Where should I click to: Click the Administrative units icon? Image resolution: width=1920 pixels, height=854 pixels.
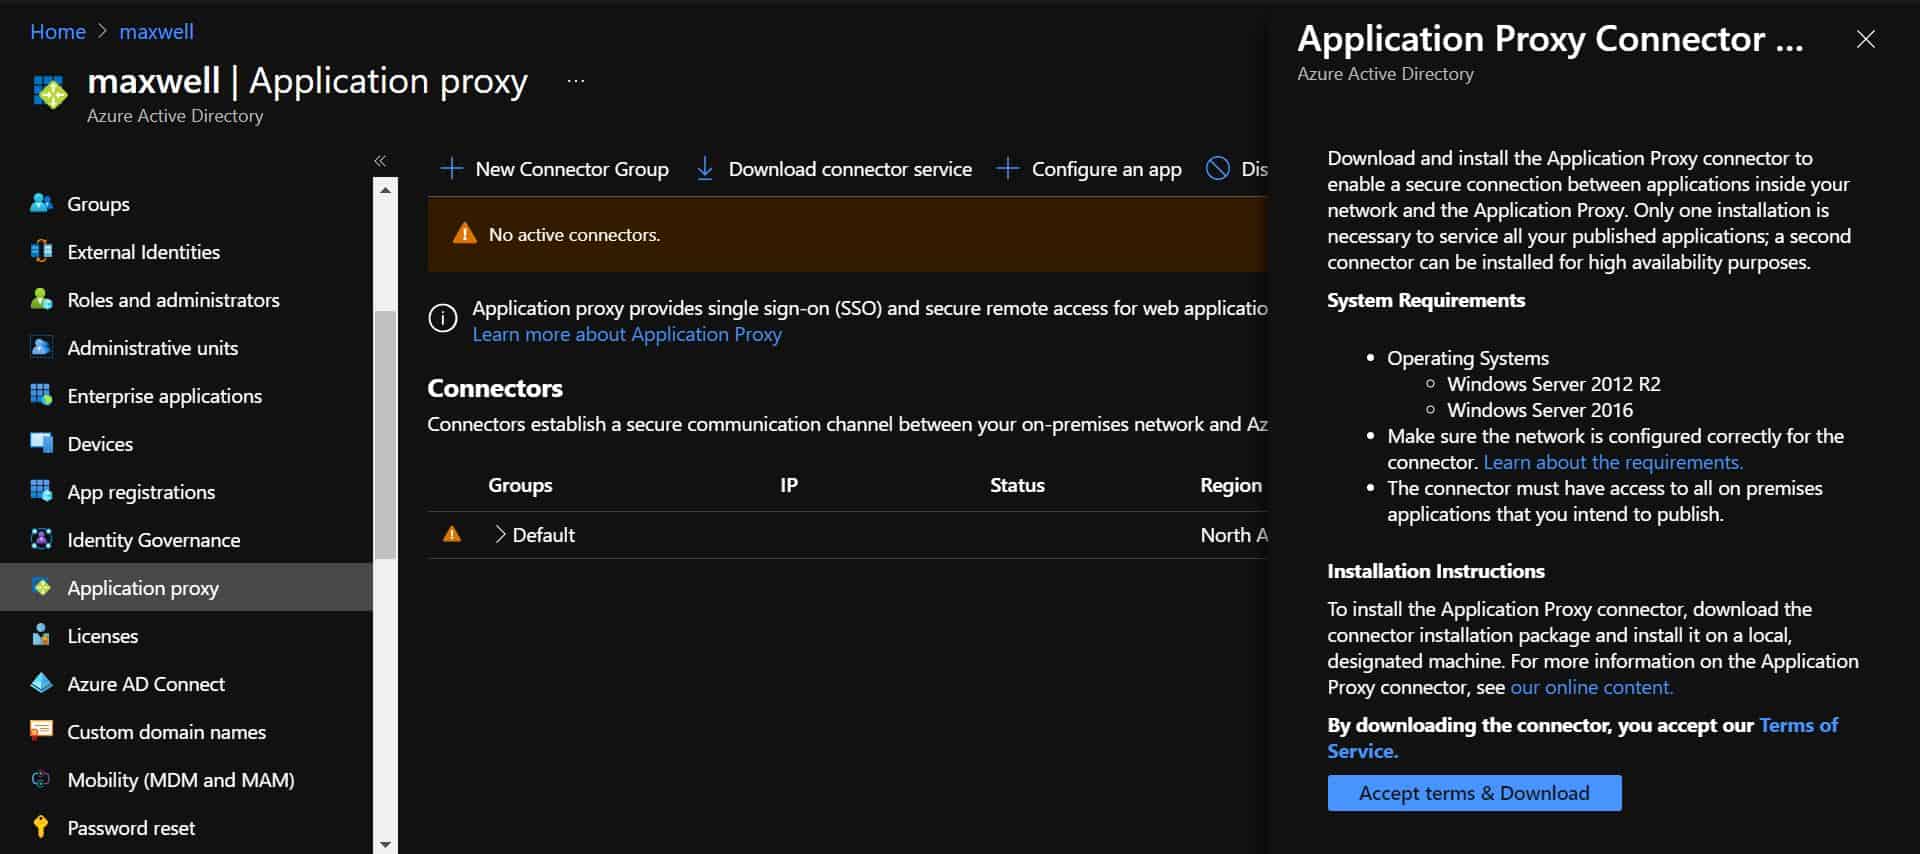pos(41,347)
